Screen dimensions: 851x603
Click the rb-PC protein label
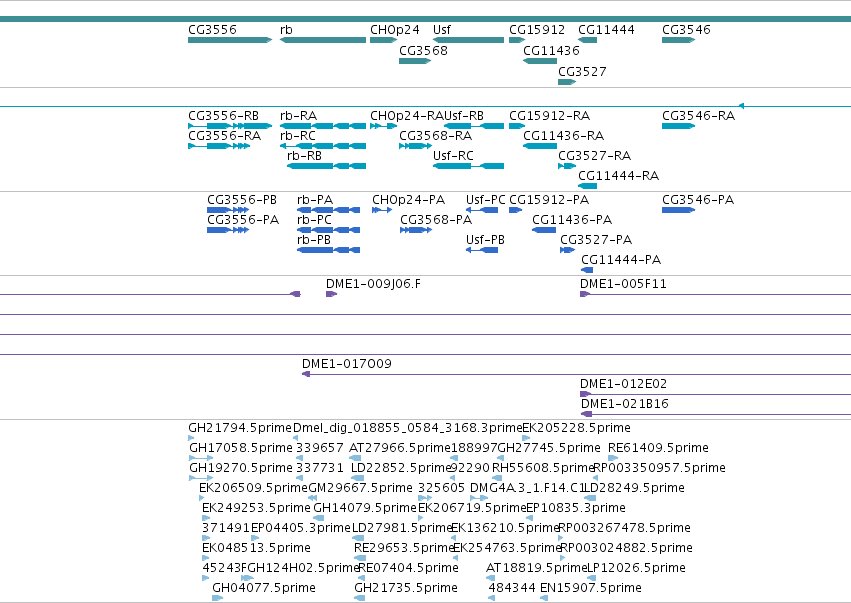pos(314,220)
